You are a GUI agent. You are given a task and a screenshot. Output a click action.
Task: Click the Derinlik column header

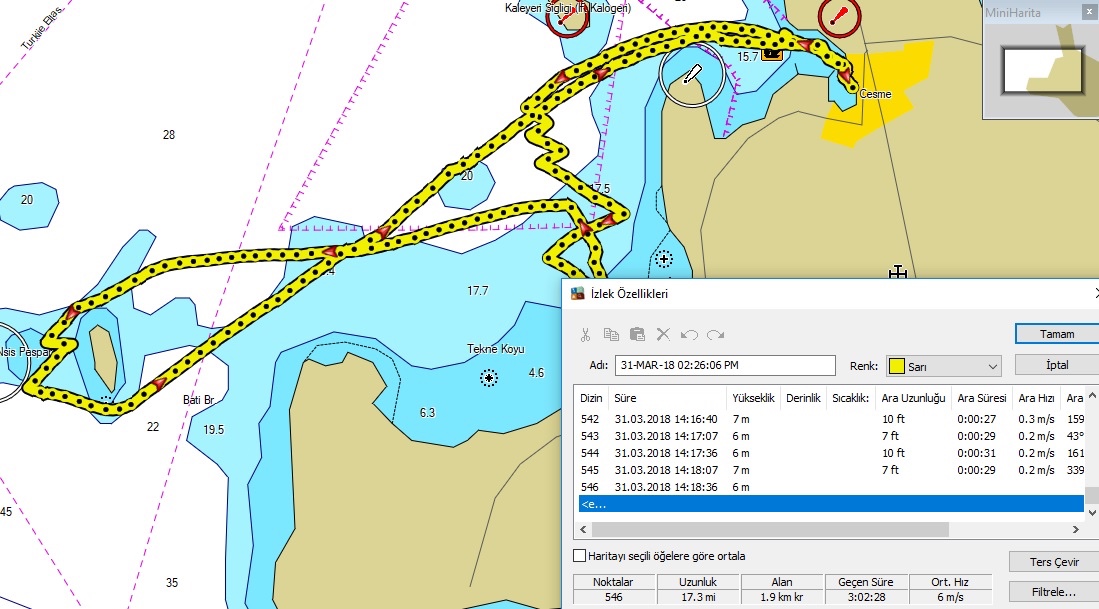(x=803, y=398)
